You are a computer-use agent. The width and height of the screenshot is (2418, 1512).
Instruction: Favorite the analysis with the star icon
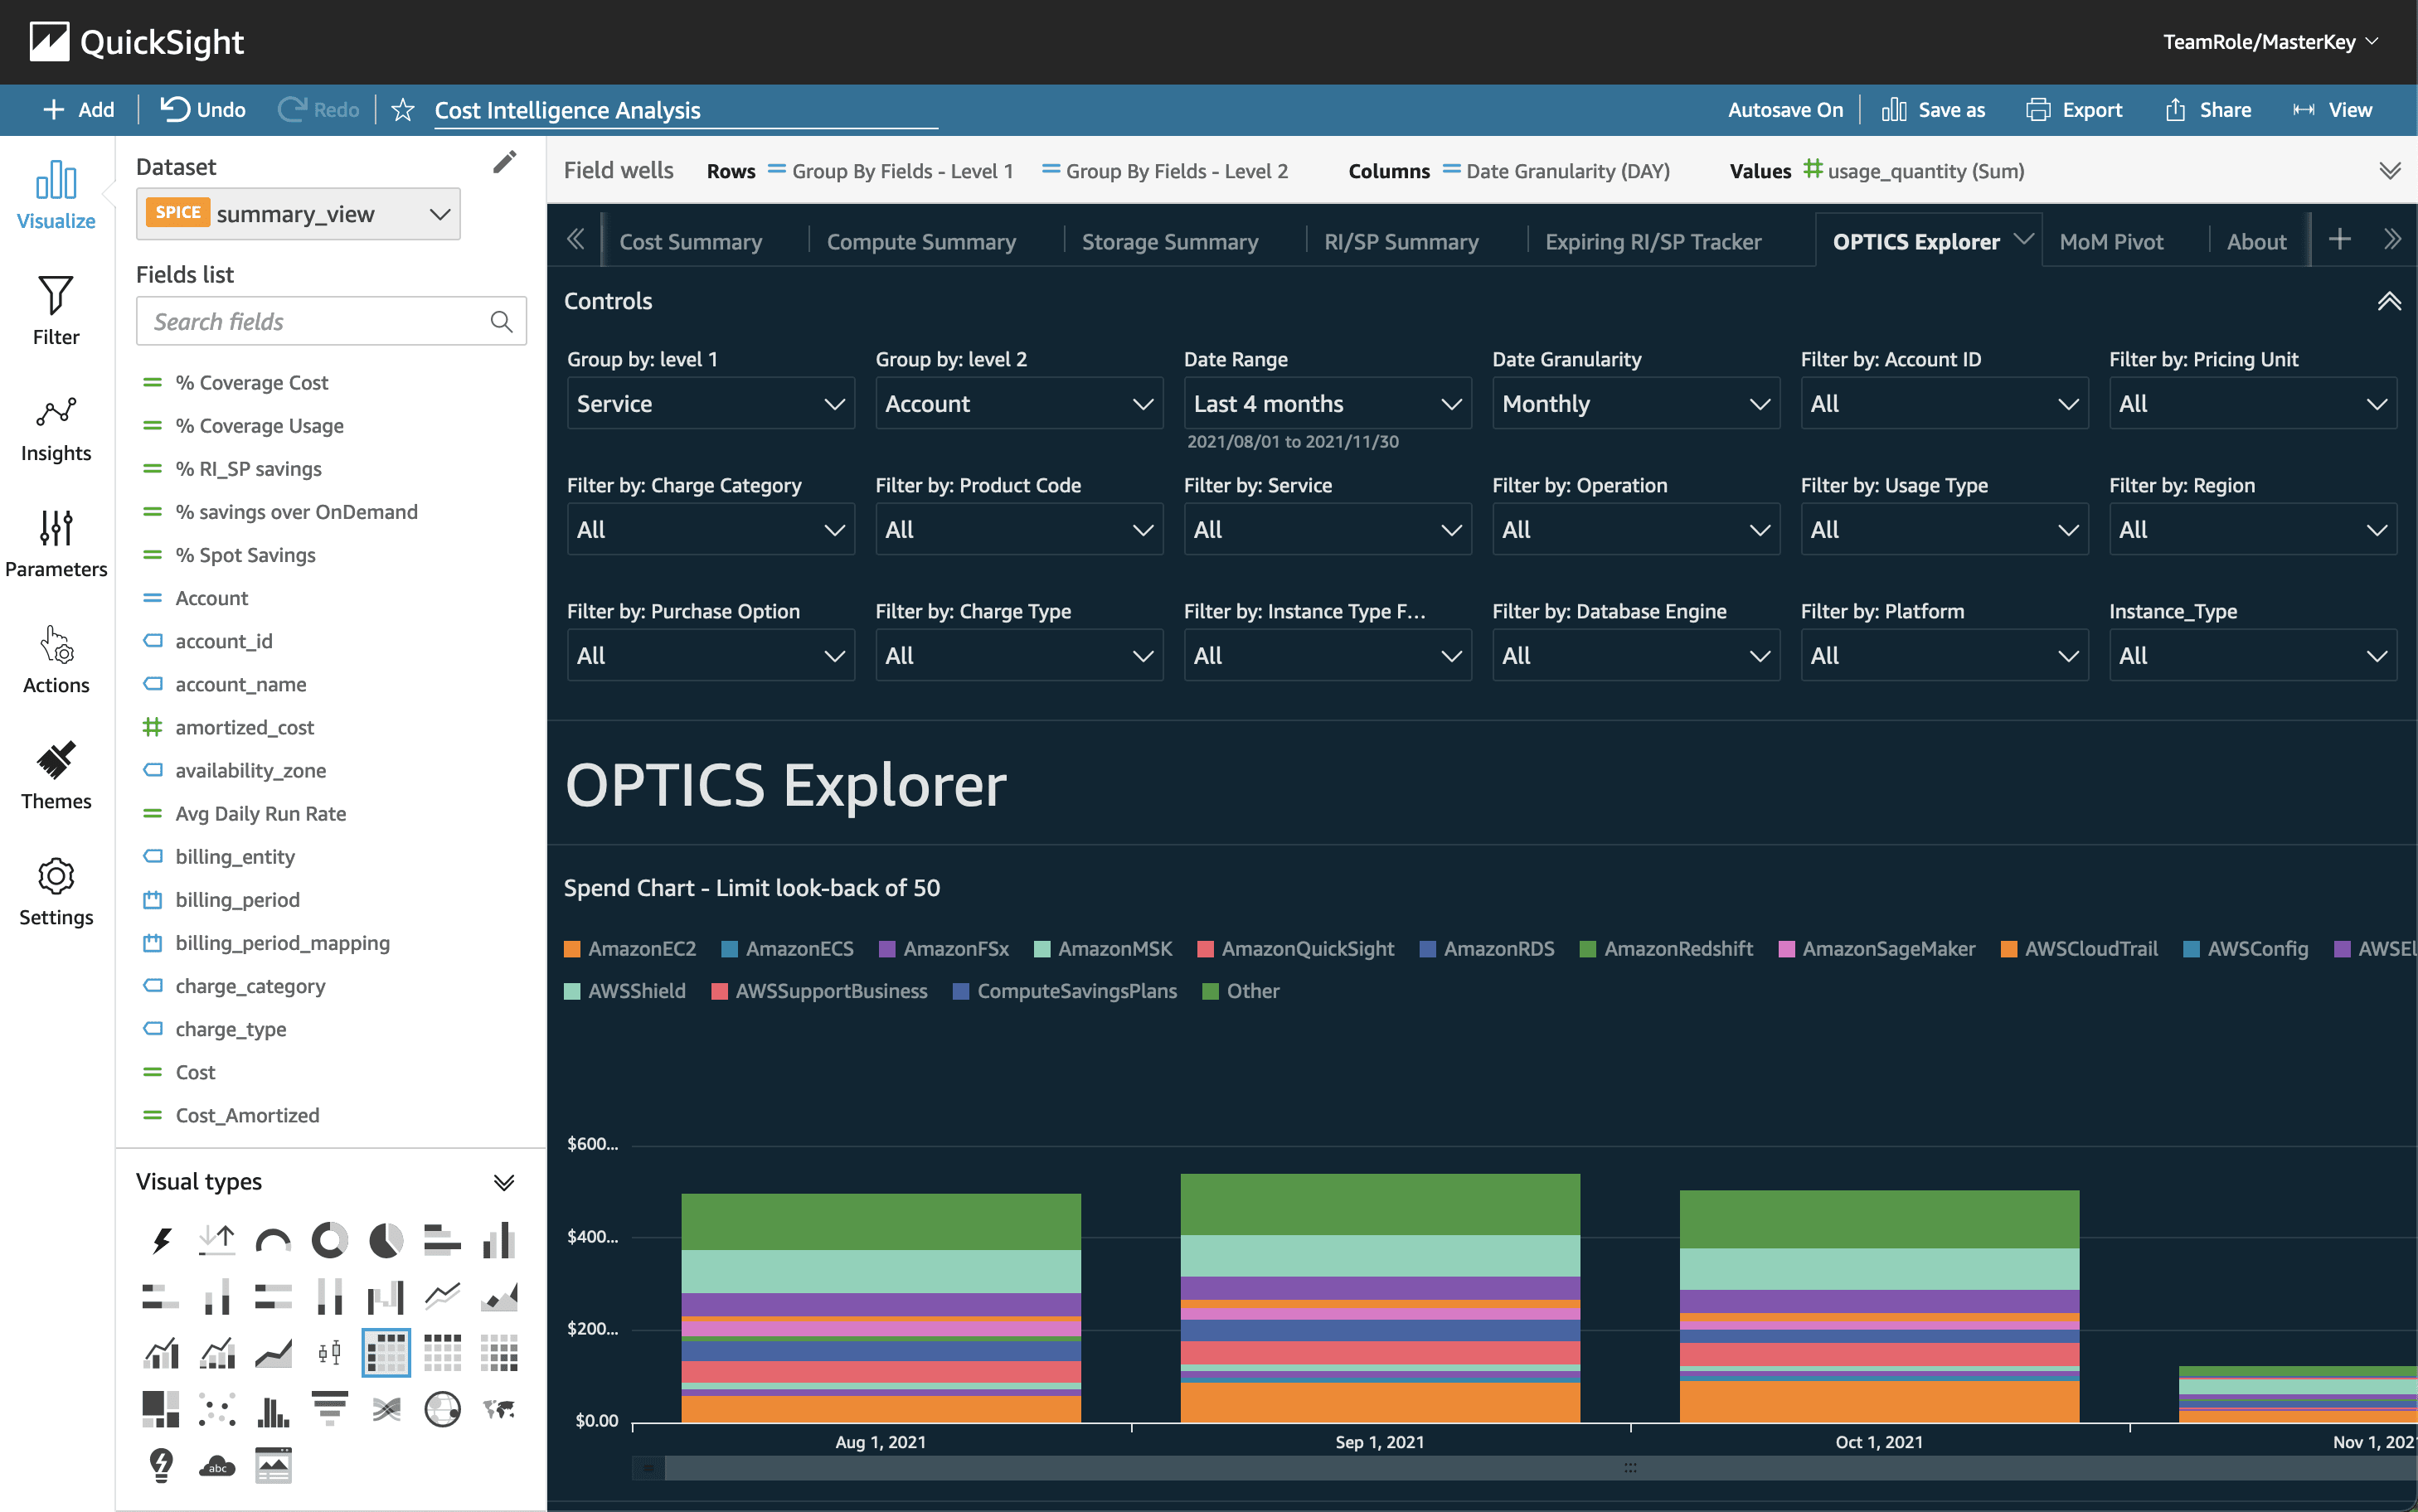(403, 109)
